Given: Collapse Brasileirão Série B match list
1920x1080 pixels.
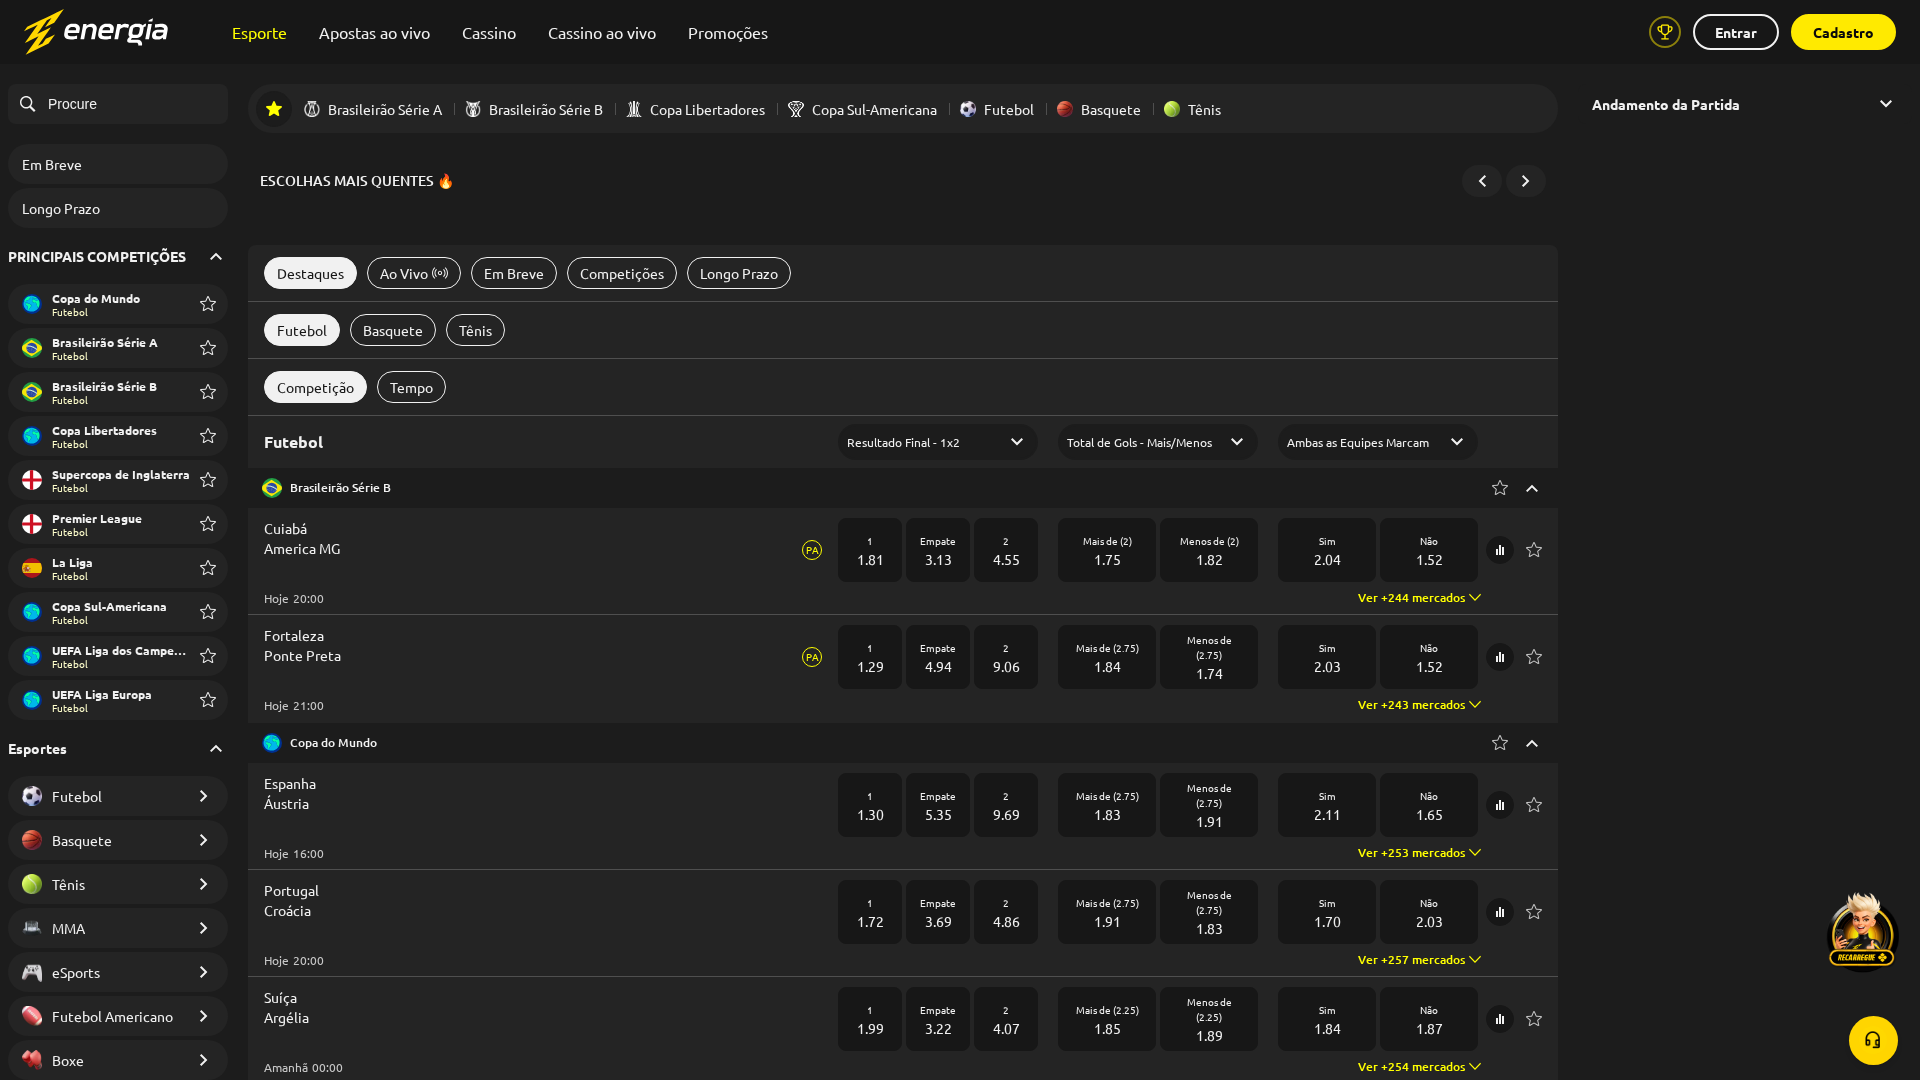Looking at the screenshot, I should pos(1532,488).
